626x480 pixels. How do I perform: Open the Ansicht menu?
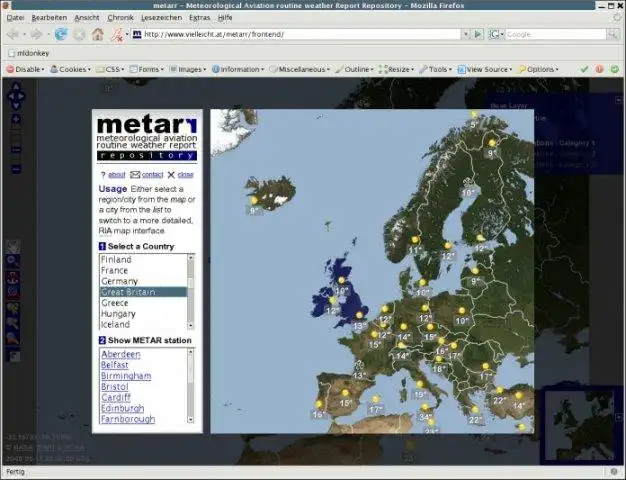(x=87, y=18)
